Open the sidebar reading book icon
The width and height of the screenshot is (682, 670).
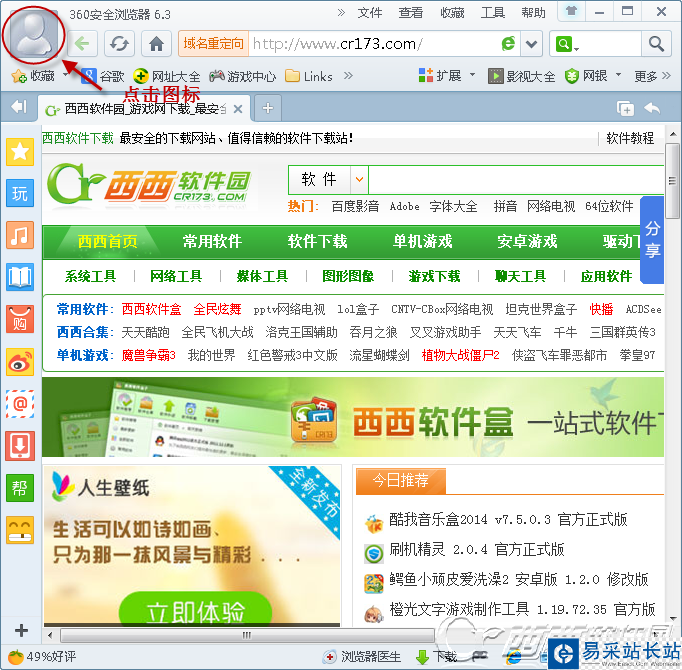(x=20, y=277)
